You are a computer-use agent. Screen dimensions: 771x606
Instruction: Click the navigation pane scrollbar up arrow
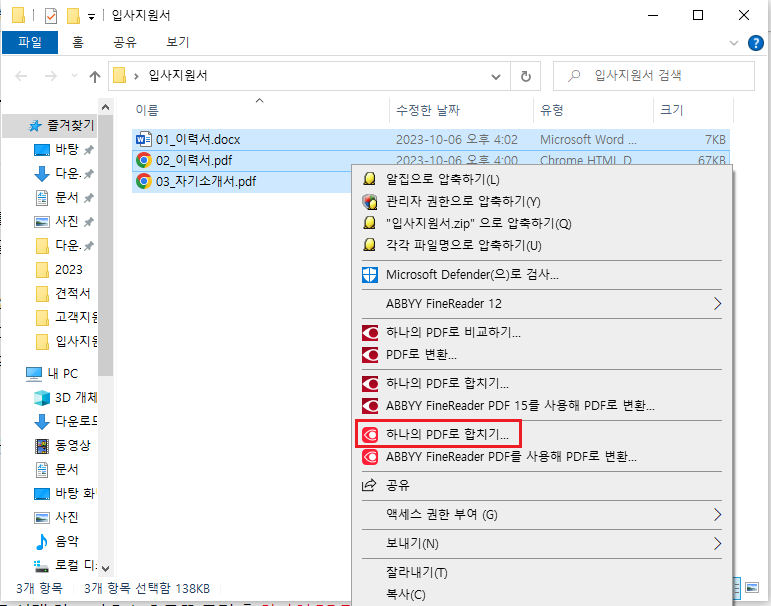coord(105,106)
